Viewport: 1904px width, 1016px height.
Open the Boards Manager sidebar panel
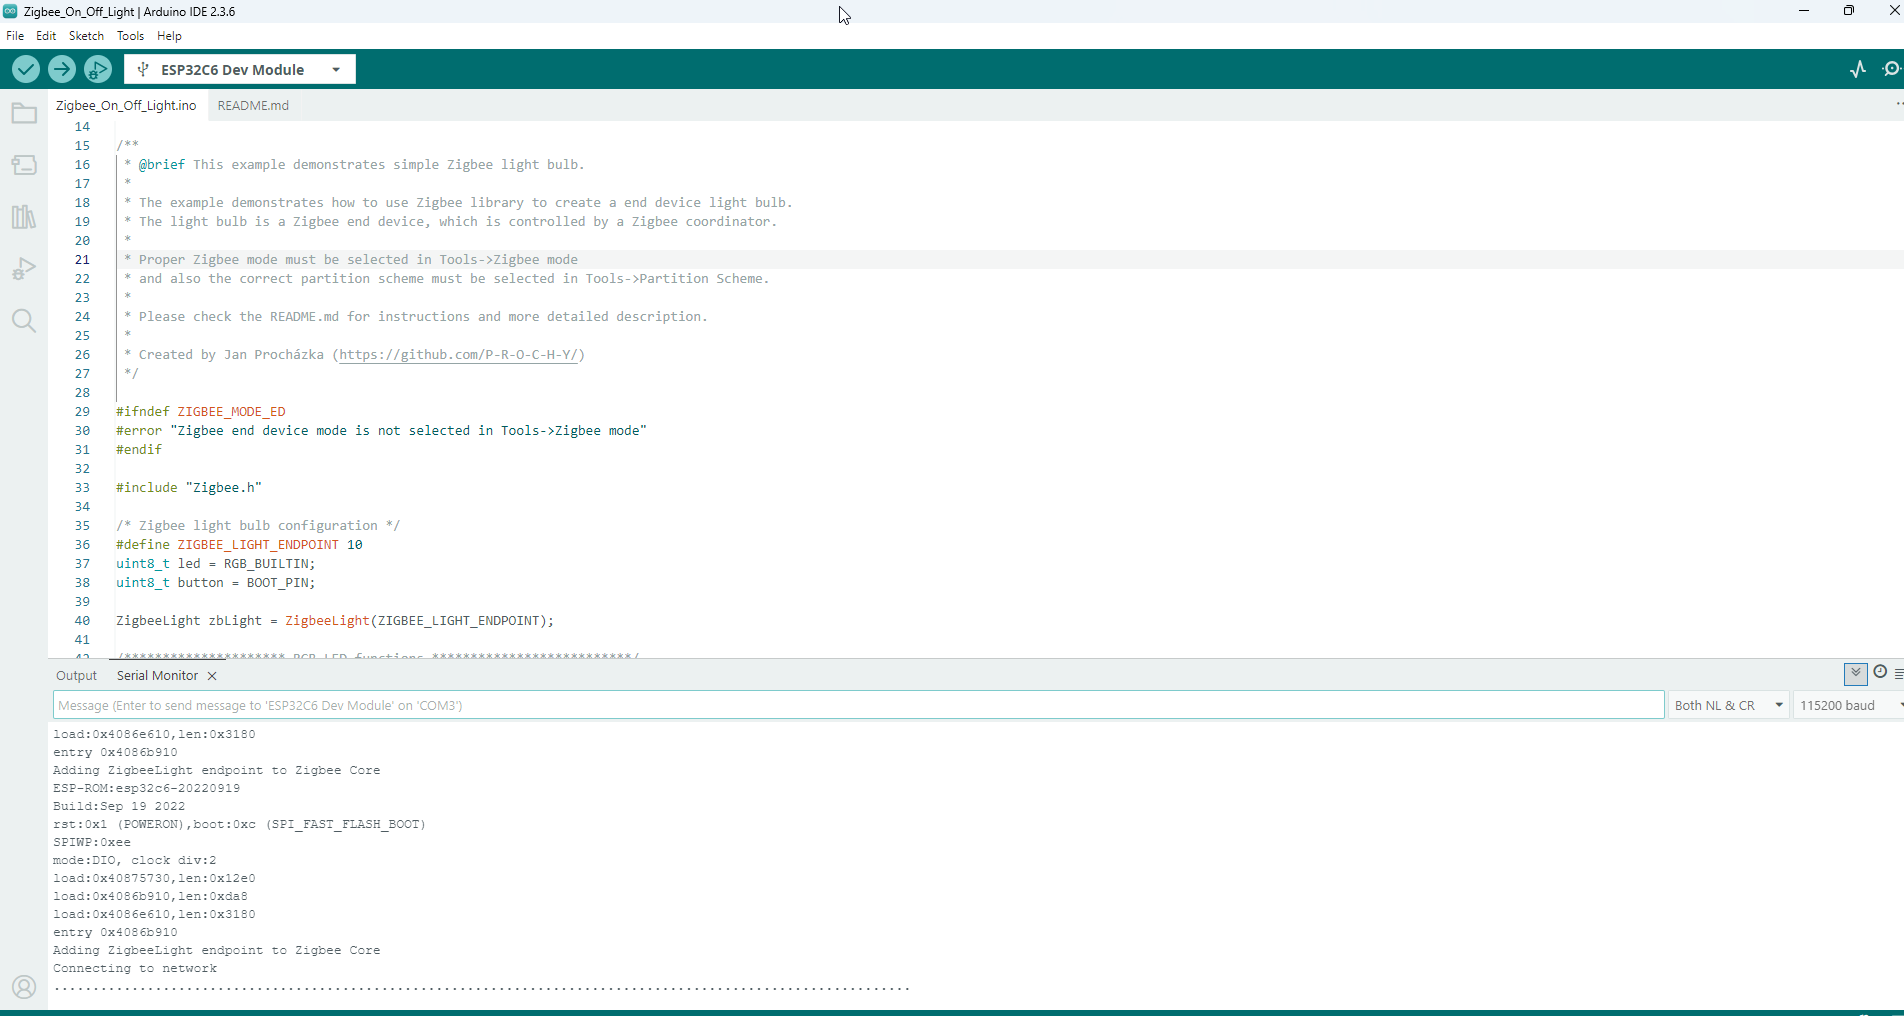pos(24,165)
